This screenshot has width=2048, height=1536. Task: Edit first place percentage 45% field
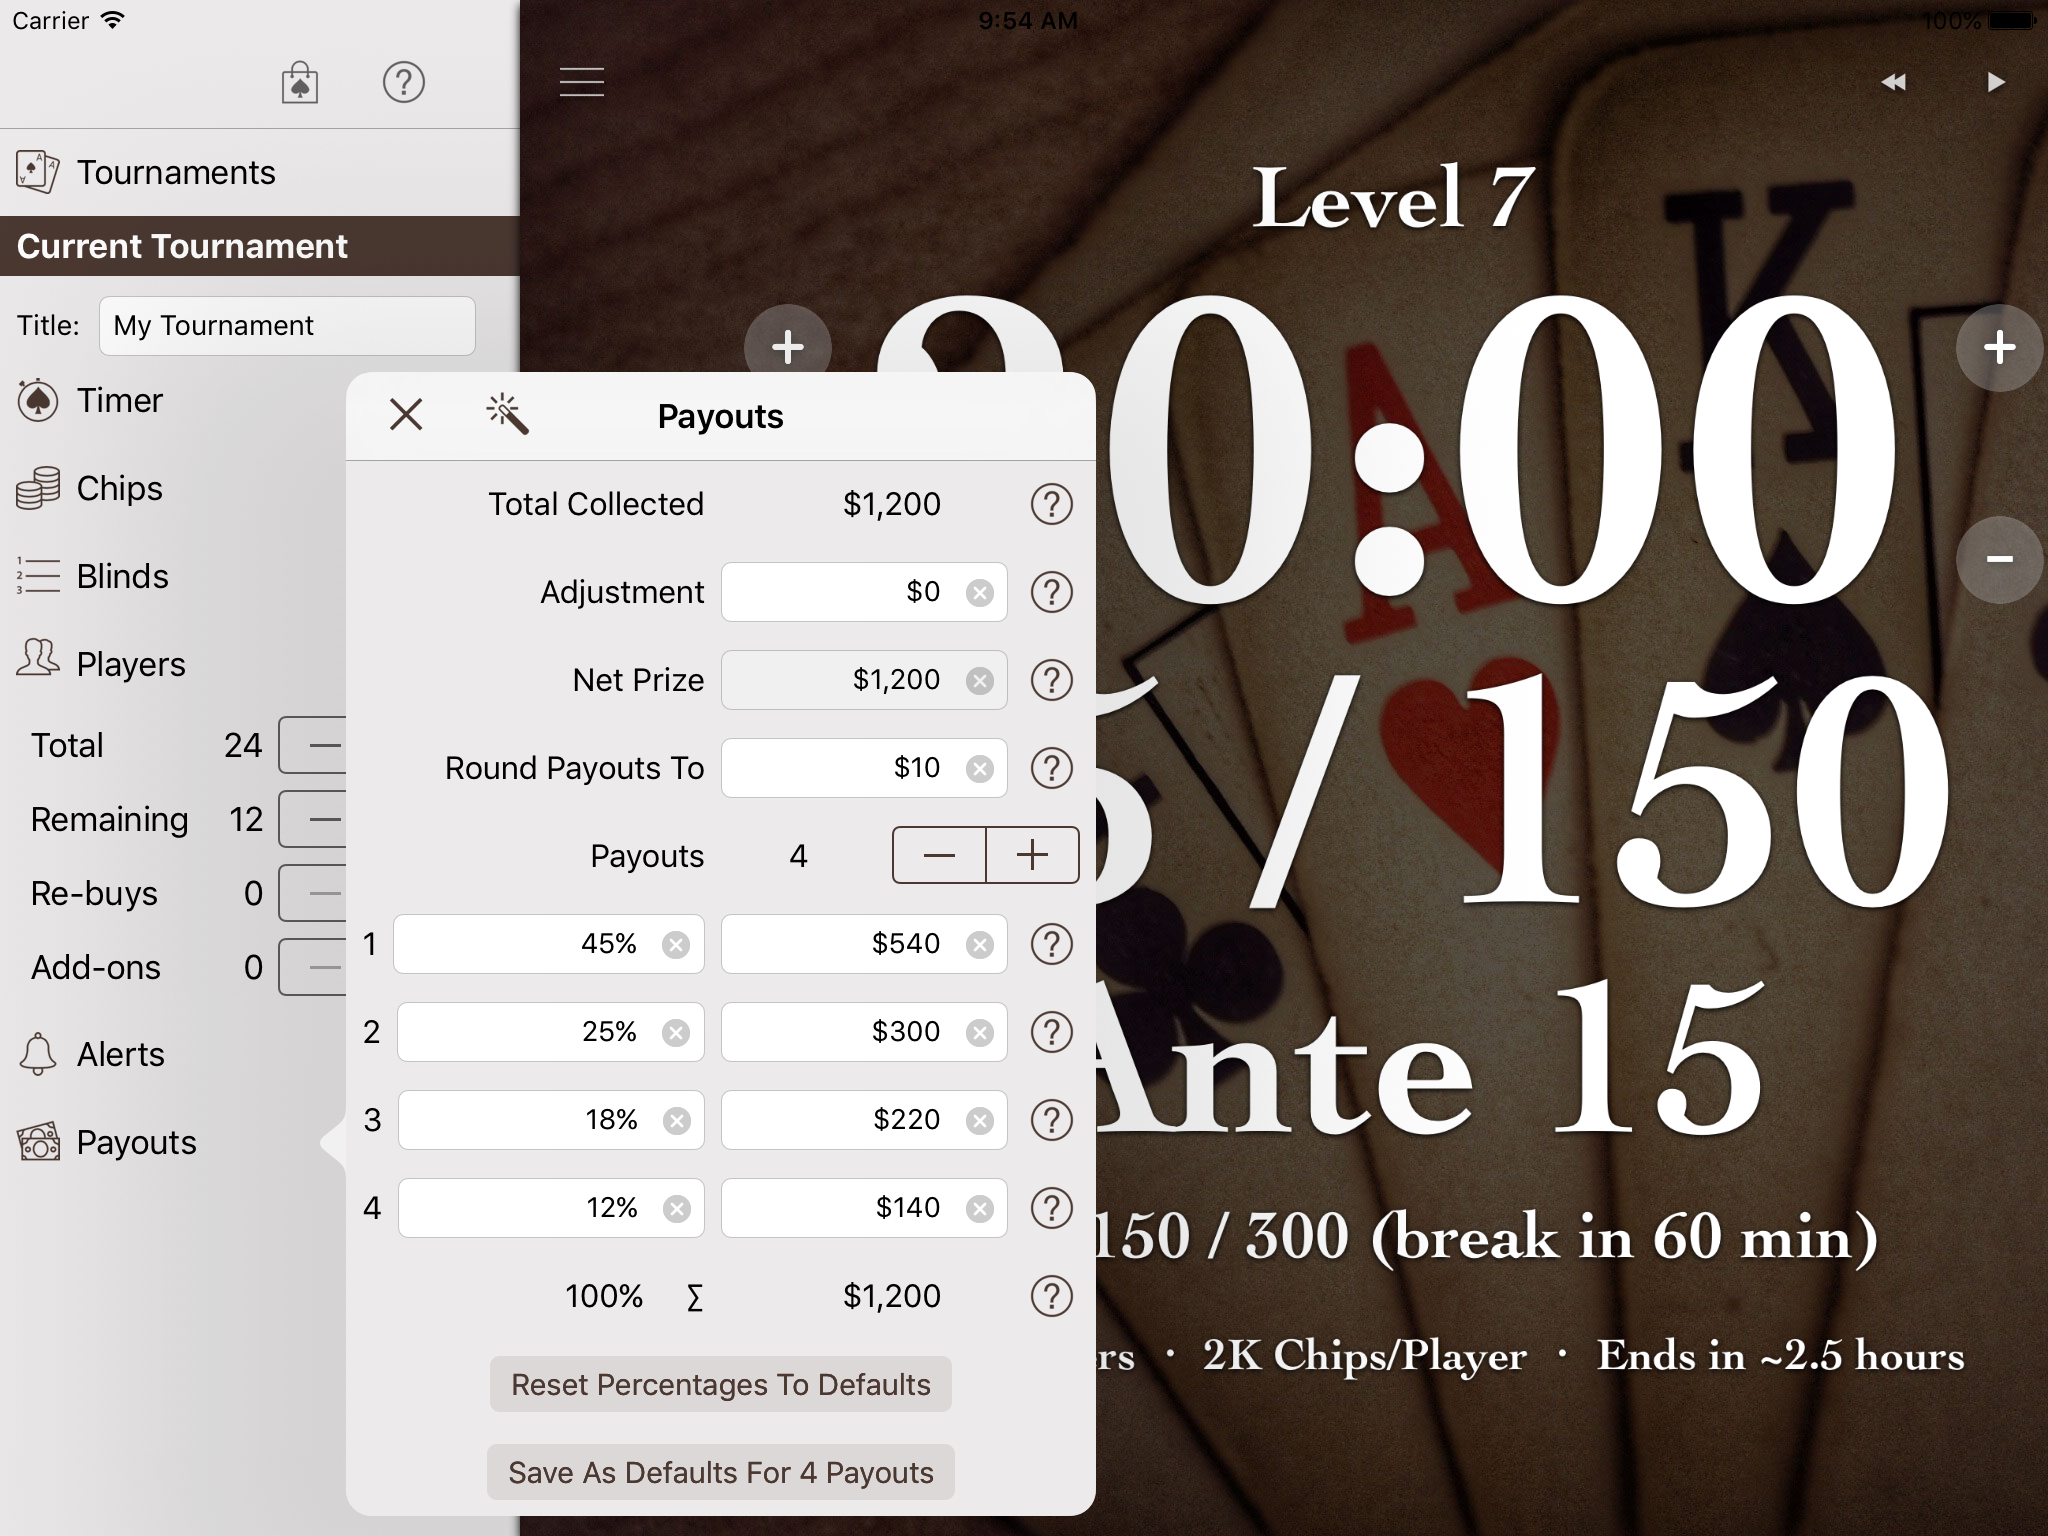pos(549,944)
